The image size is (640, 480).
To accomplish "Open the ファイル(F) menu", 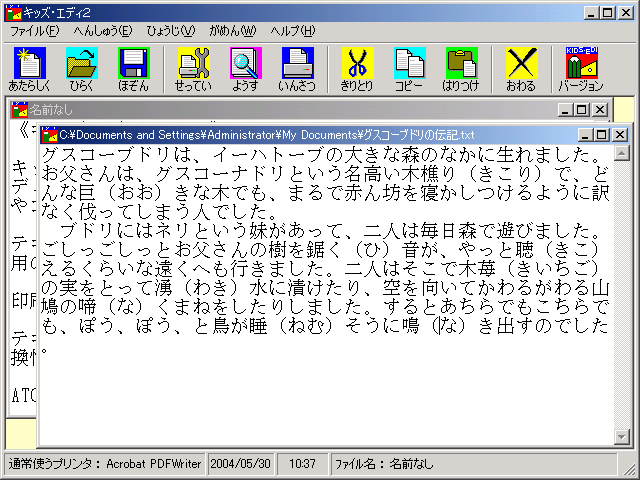I will [34, 31].
